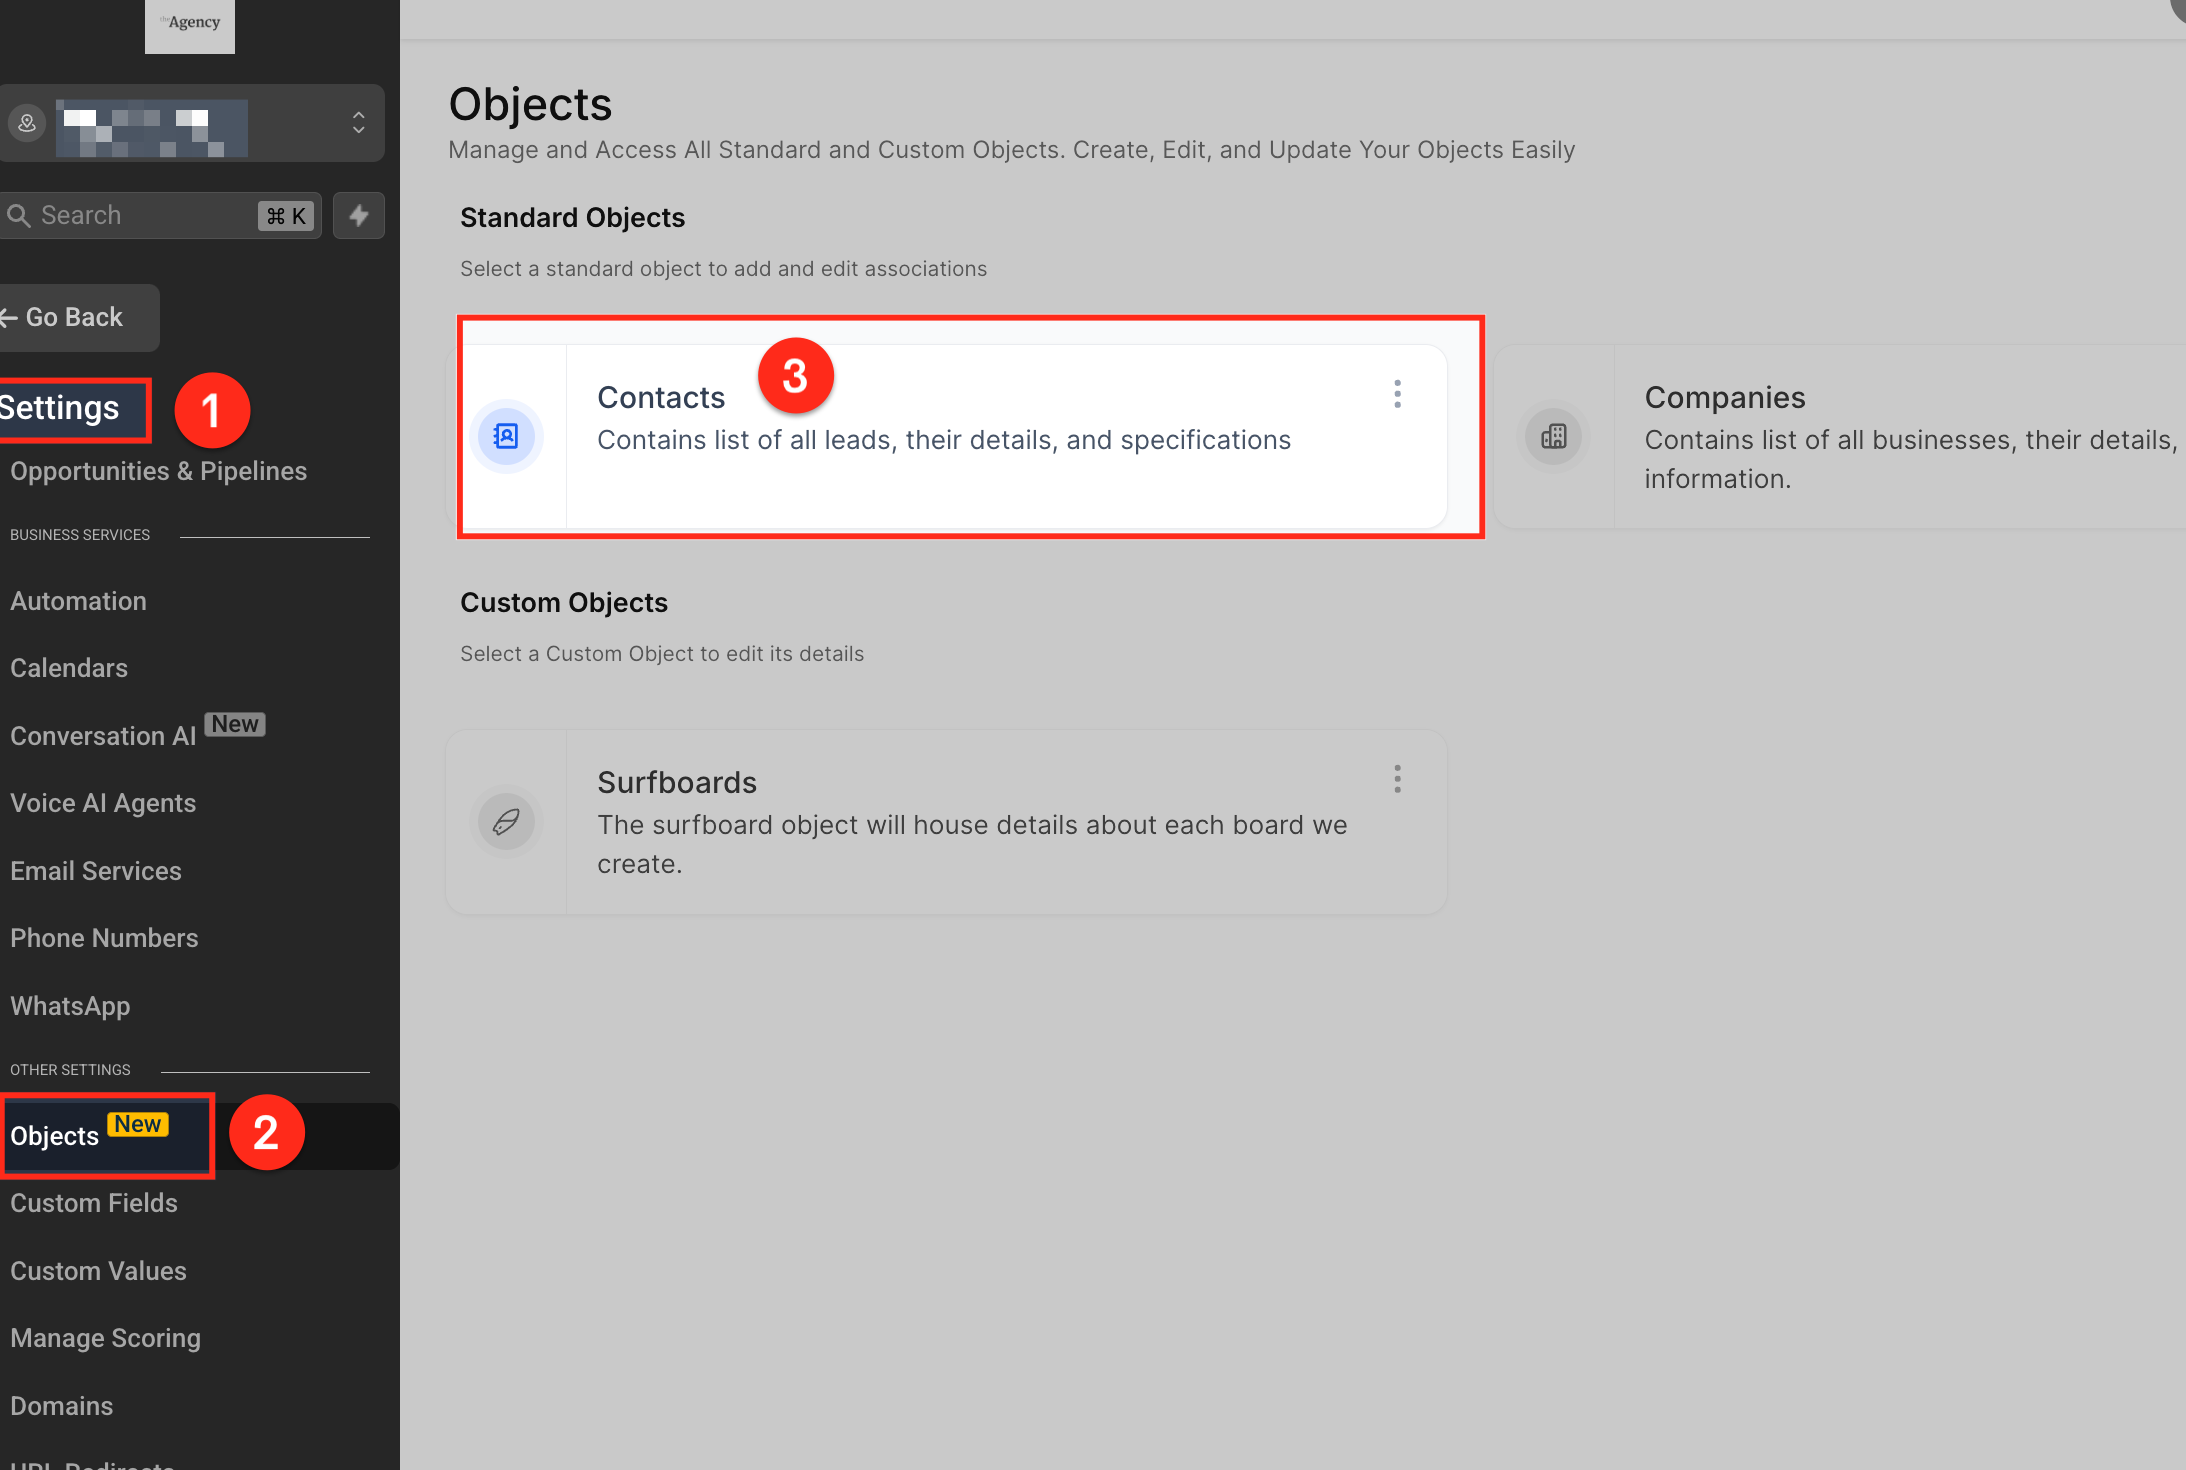
Task: Expand the account switcher dropdown arrows
Action: (x=358, y=123)
